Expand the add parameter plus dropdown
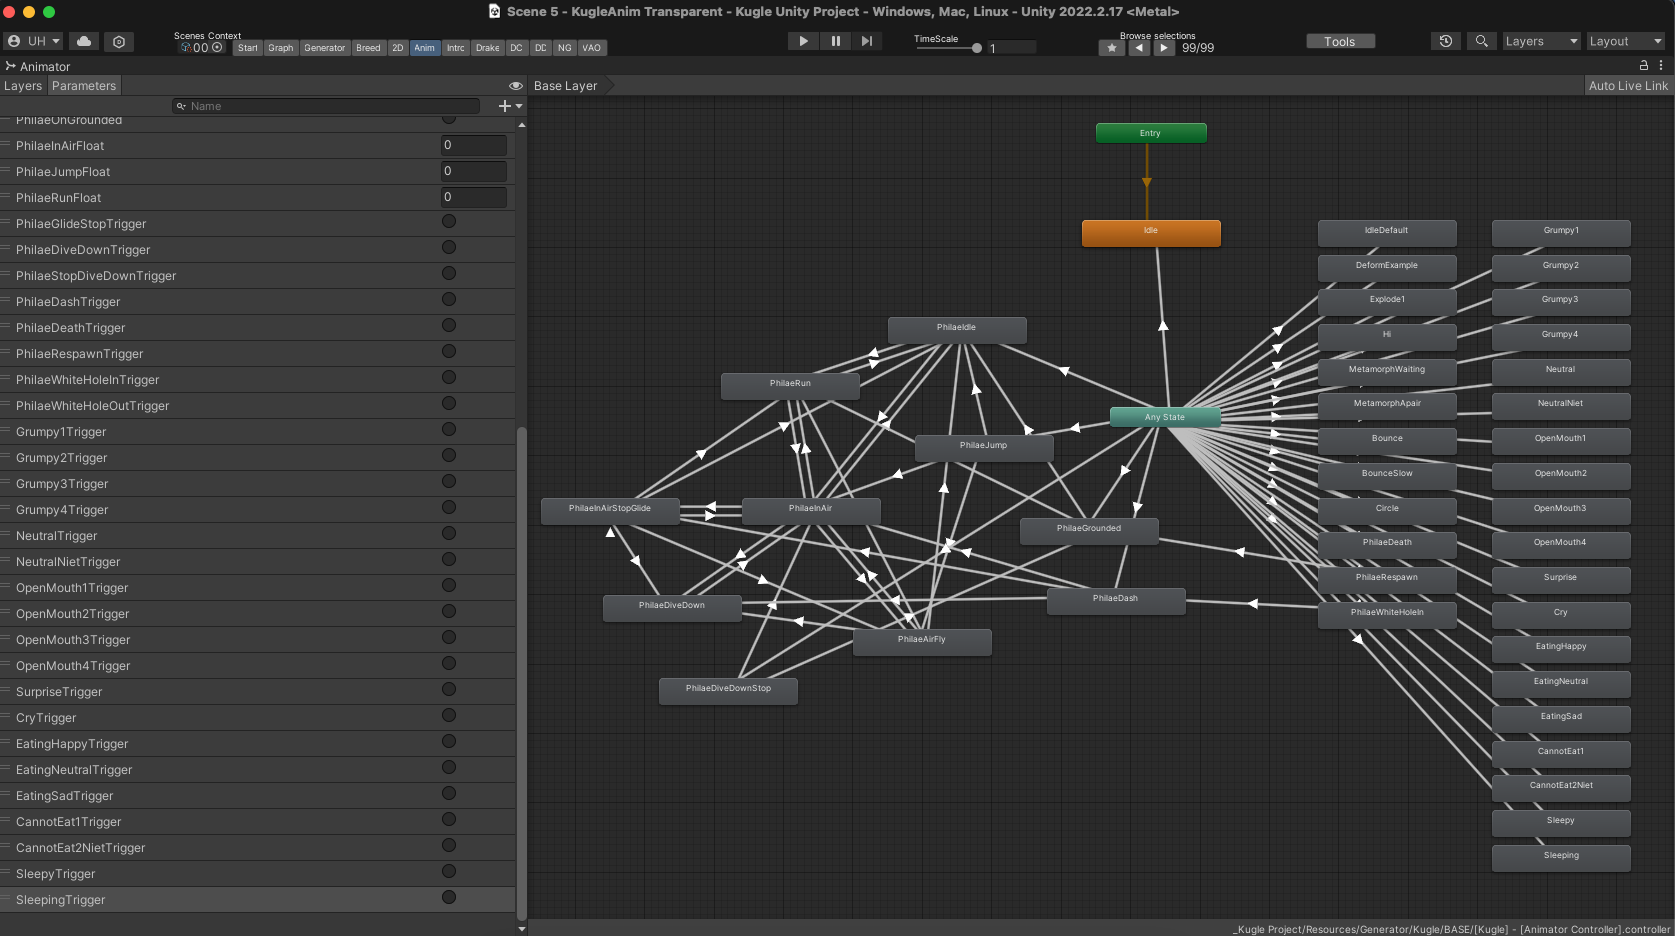This screenshot has height=936, width=1675. point(510,106)
